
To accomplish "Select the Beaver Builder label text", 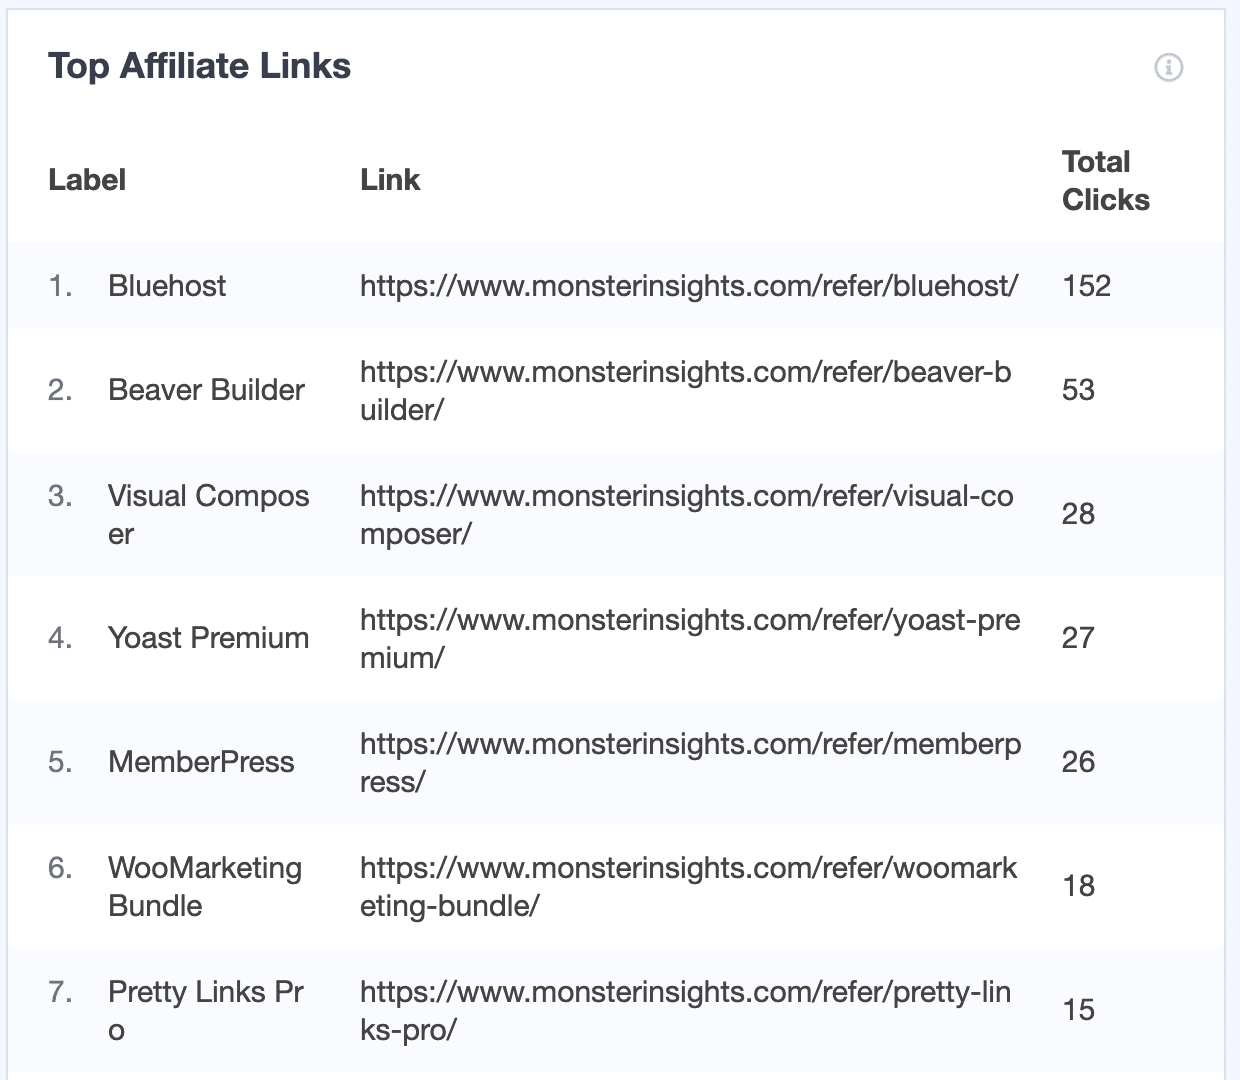I will [206, 390].
